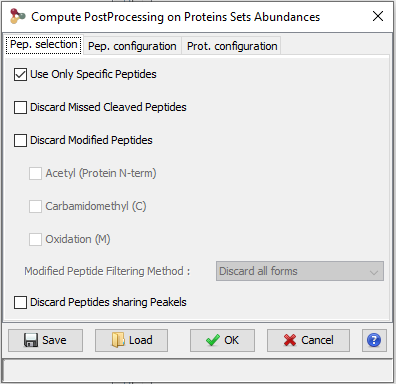Toggle the Oxidation (M) checkbox

pos(35,239)
